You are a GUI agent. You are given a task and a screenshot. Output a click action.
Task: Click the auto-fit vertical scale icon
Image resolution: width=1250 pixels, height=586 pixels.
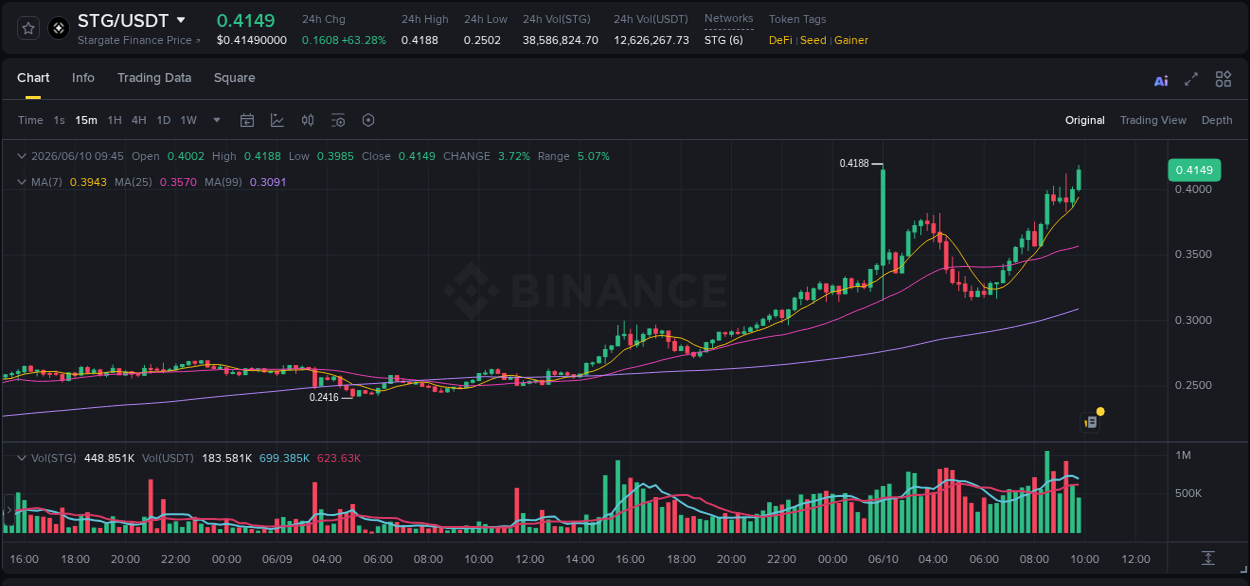point(1208,558)
